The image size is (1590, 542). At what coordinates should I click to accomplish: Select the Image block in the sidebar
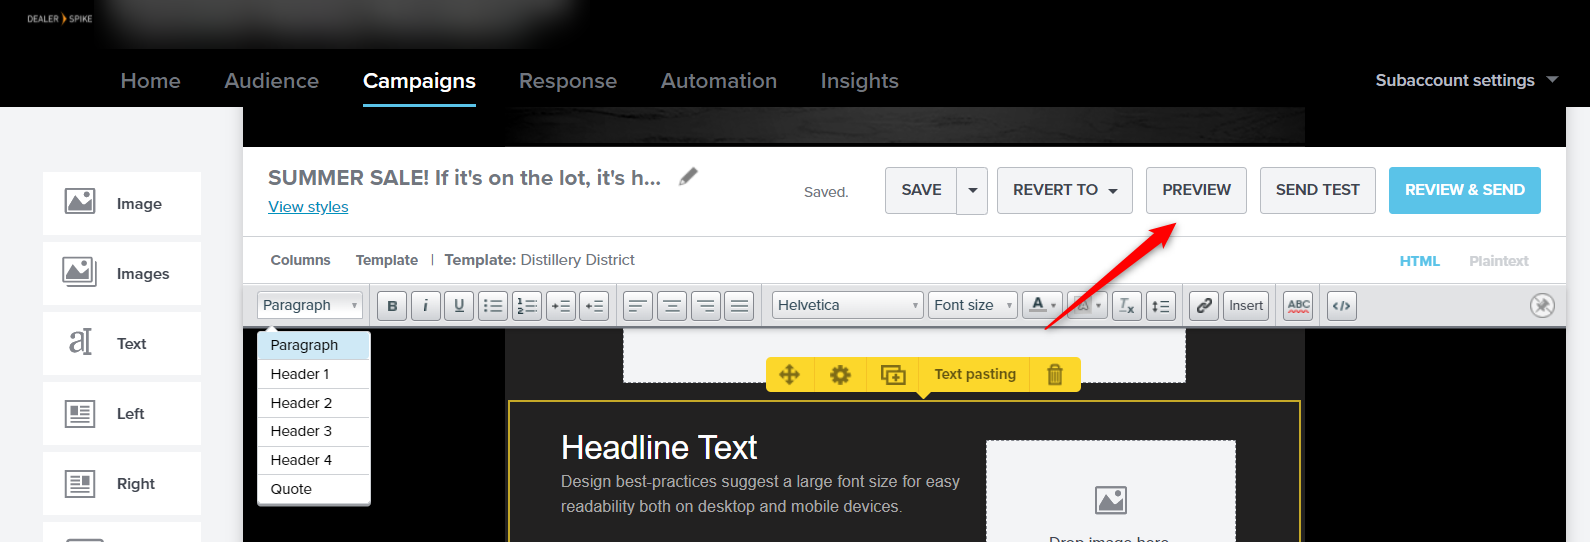122,204
